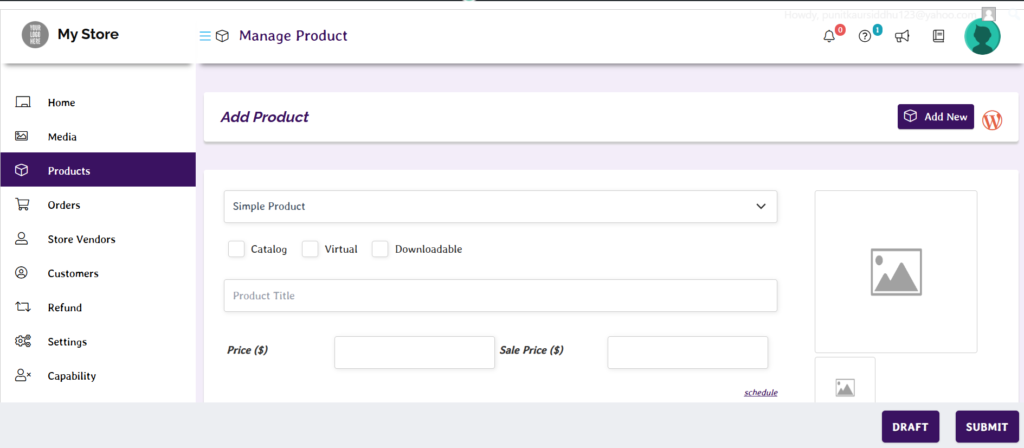
Task: Tick the Downloadable checkbox
Action: coord(380,249)
